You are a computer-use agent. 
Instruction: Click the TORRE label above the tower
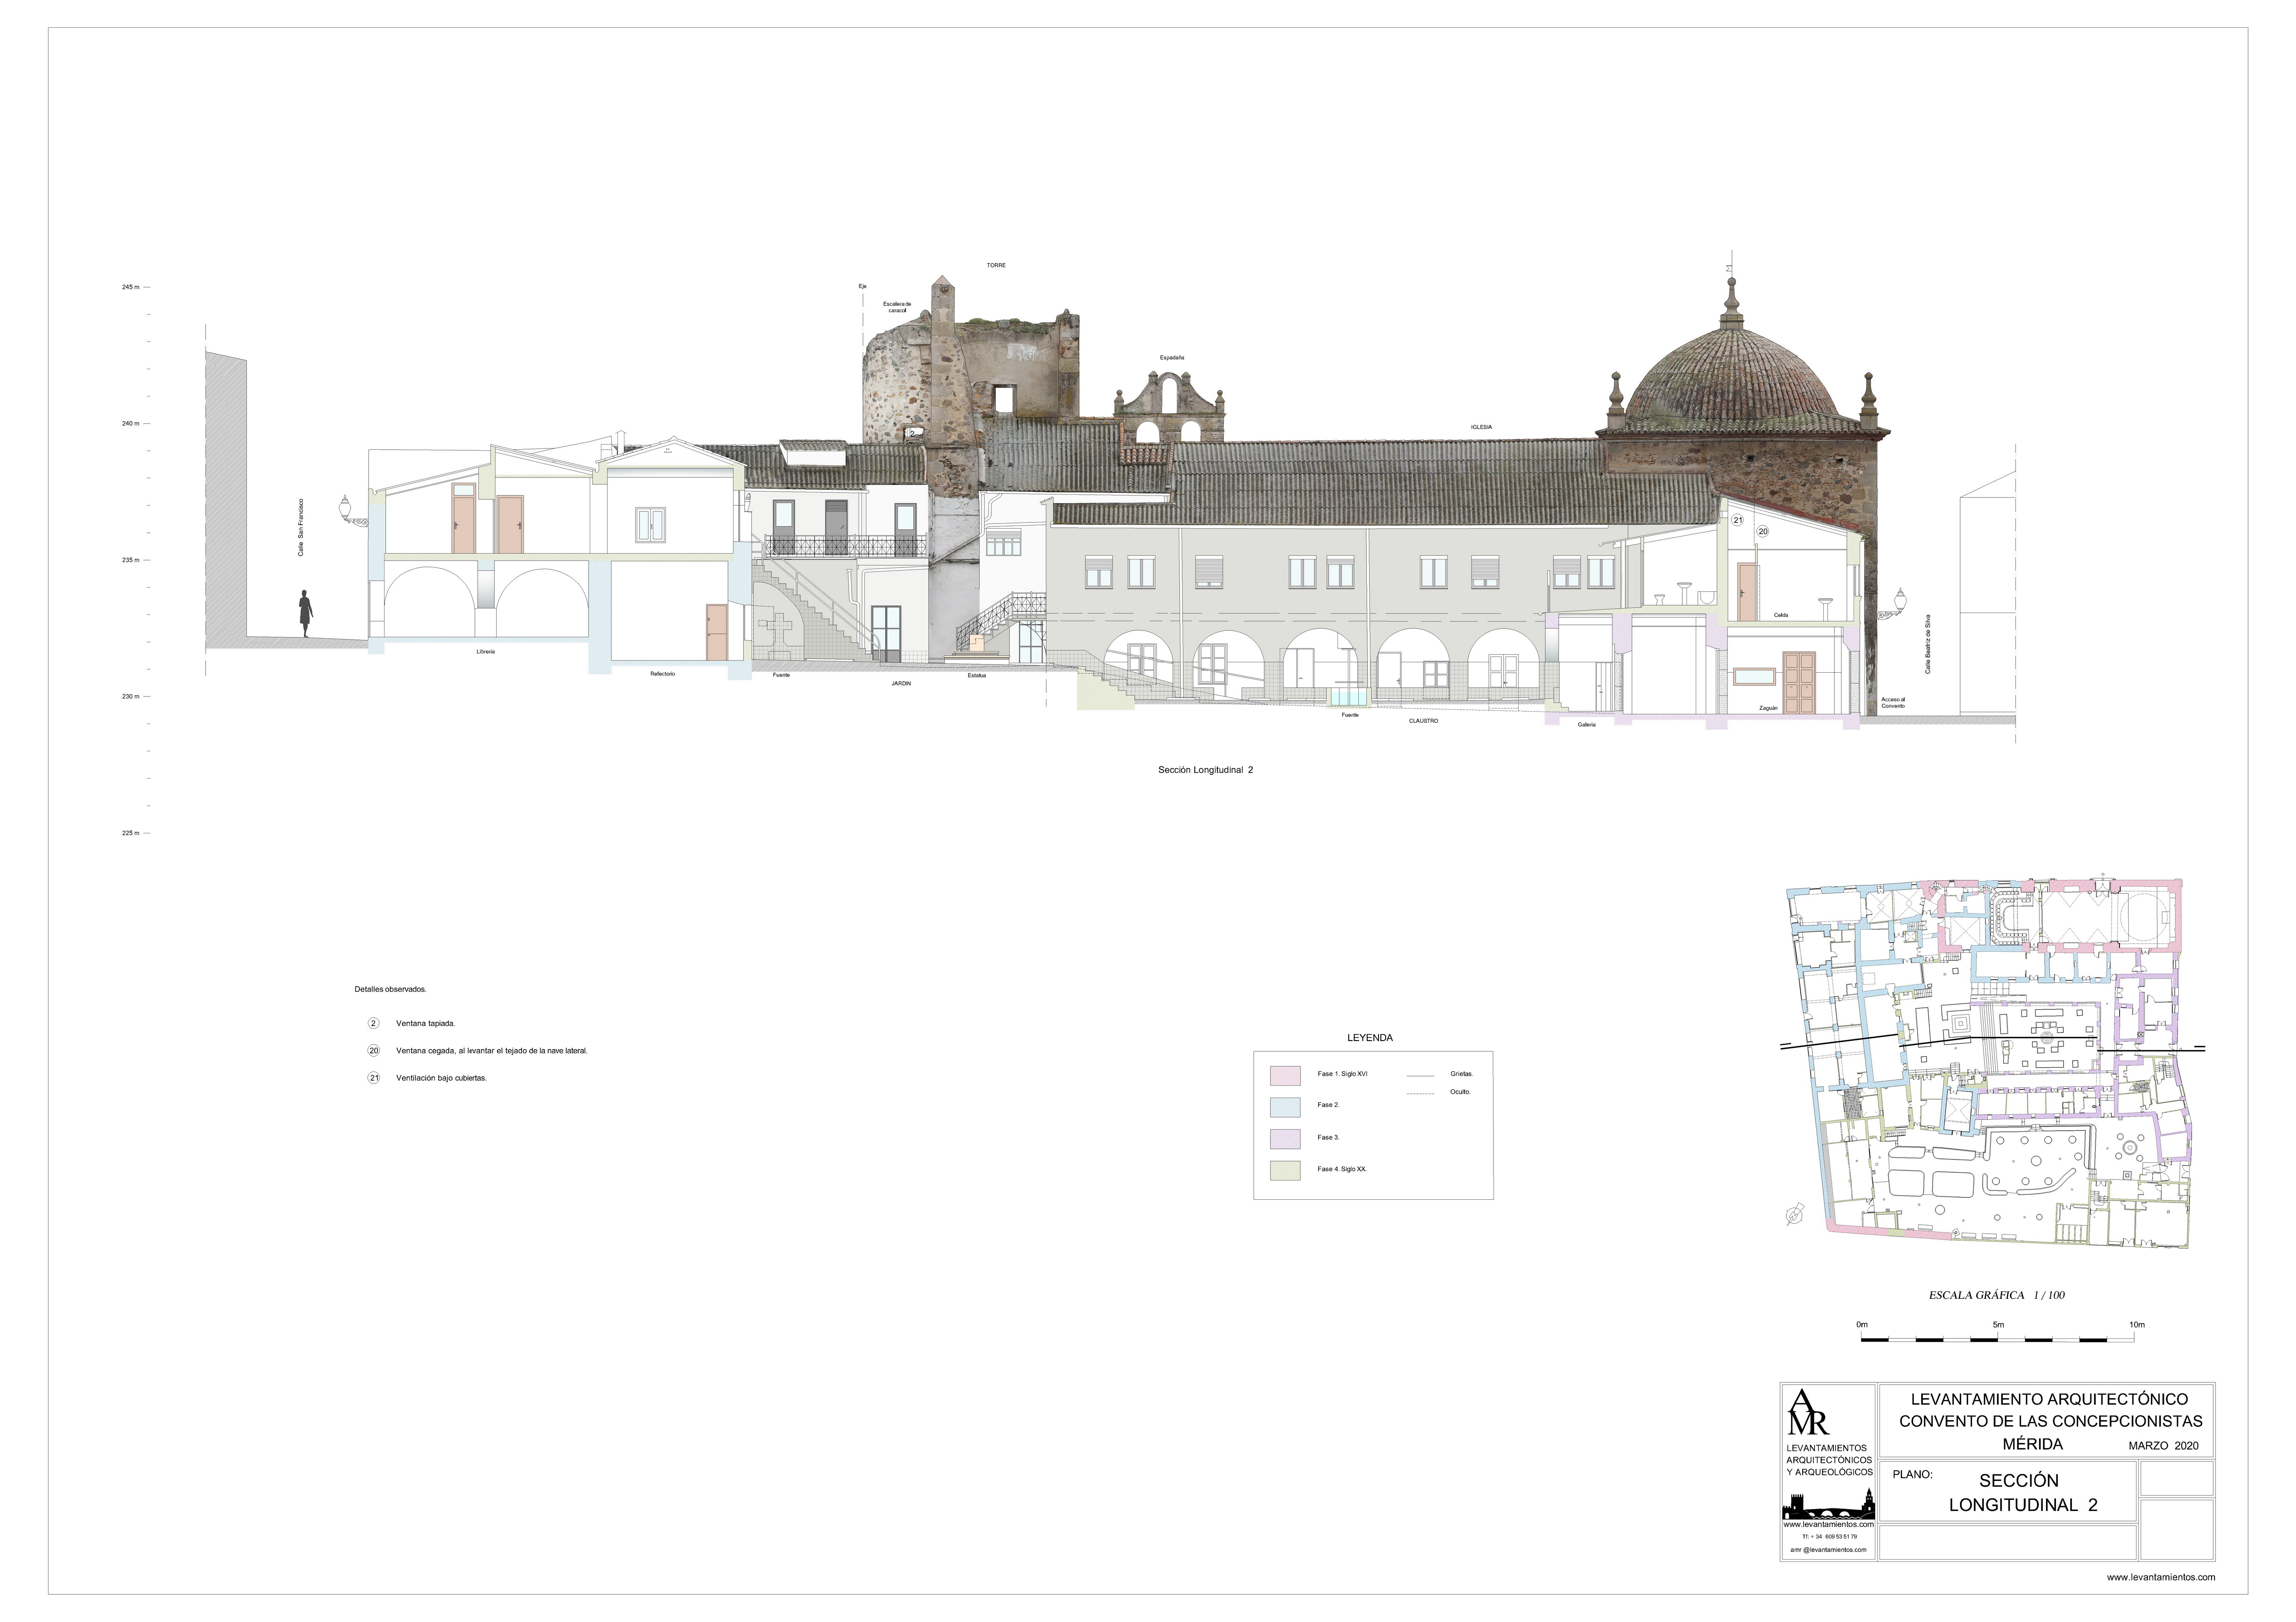[x=996, y=265]
